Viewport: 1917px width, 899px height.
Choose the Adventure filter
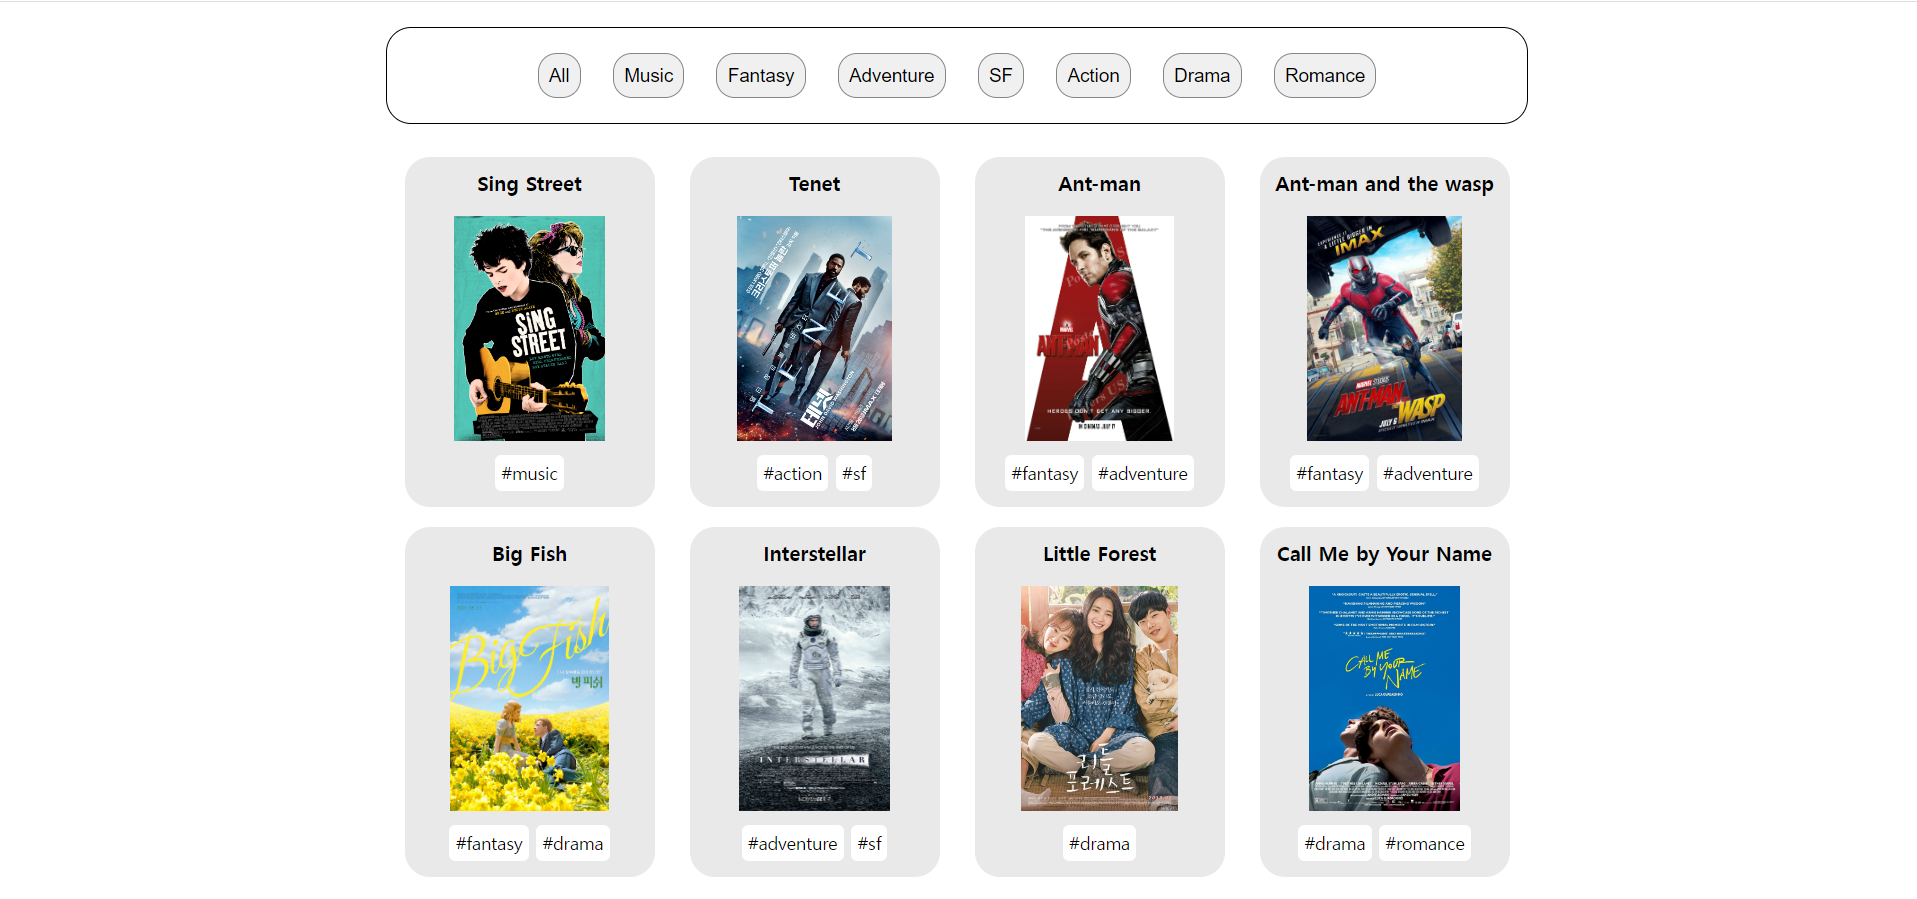pyautogui.click(x=891, y=76)
